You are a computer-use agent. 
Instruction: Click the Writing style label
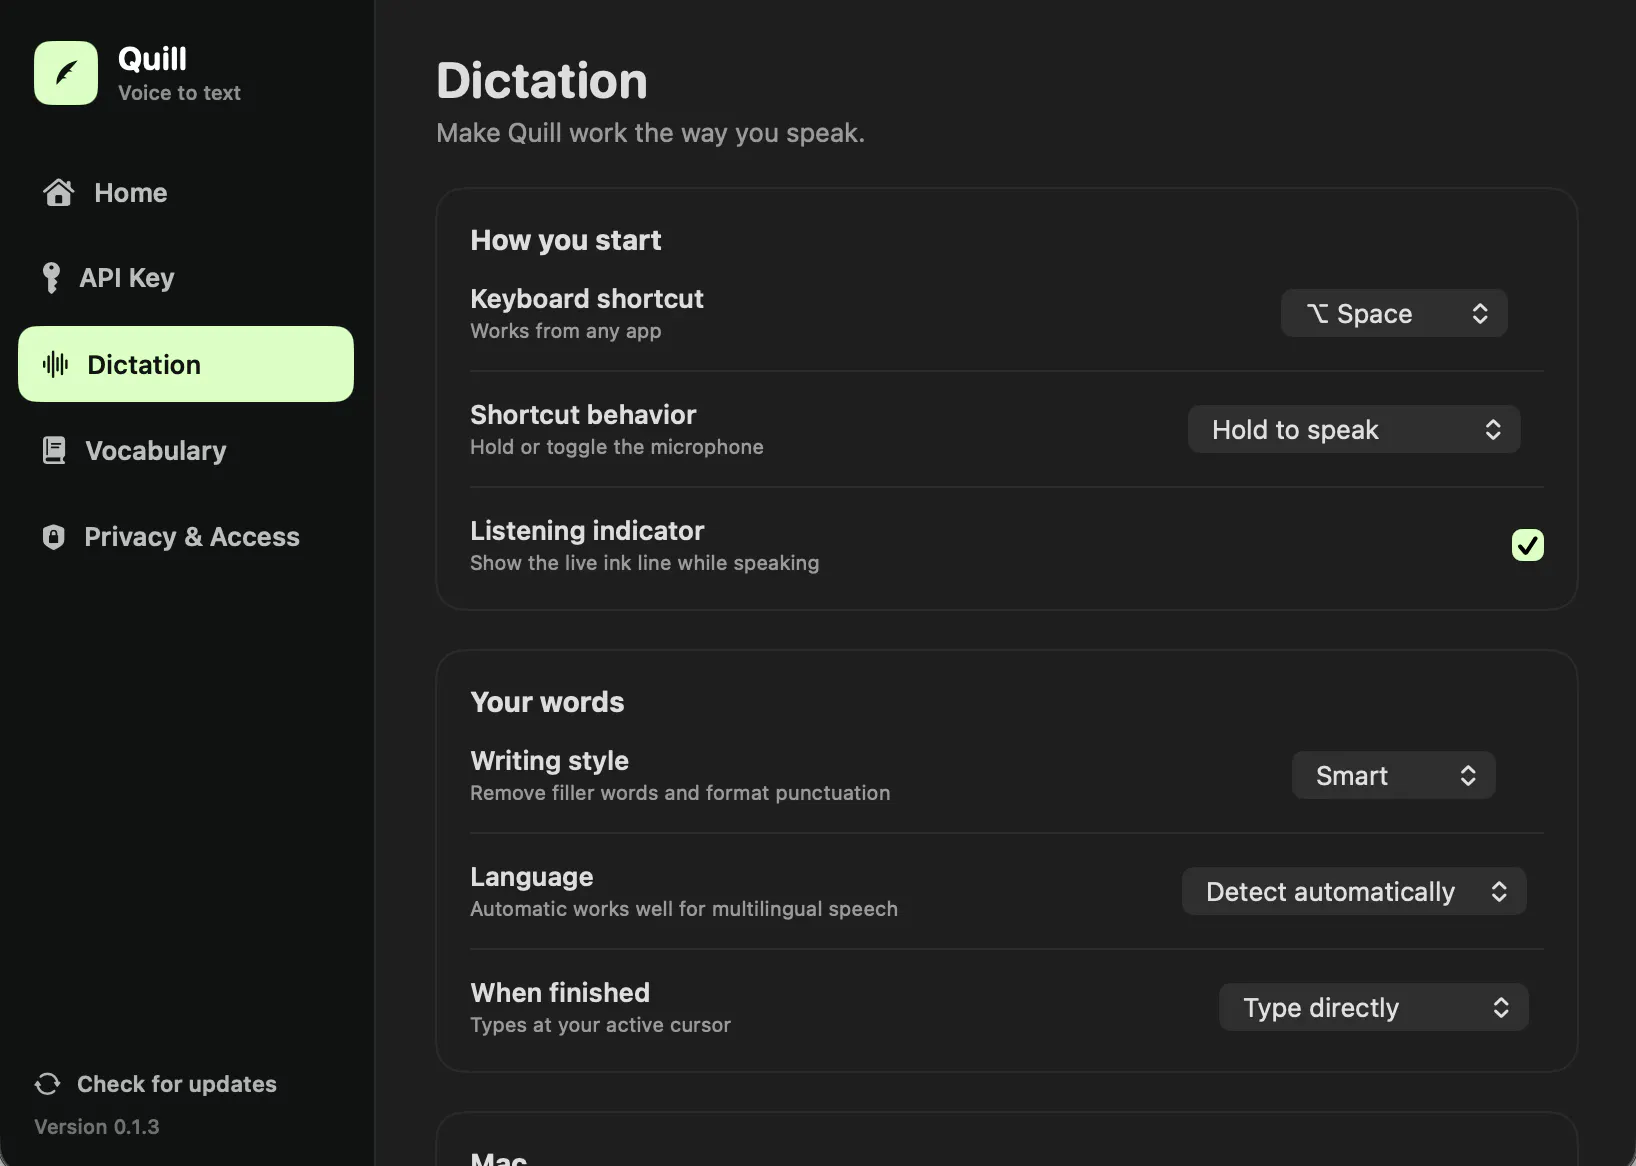pyautogui.click(x=549, y=761)
